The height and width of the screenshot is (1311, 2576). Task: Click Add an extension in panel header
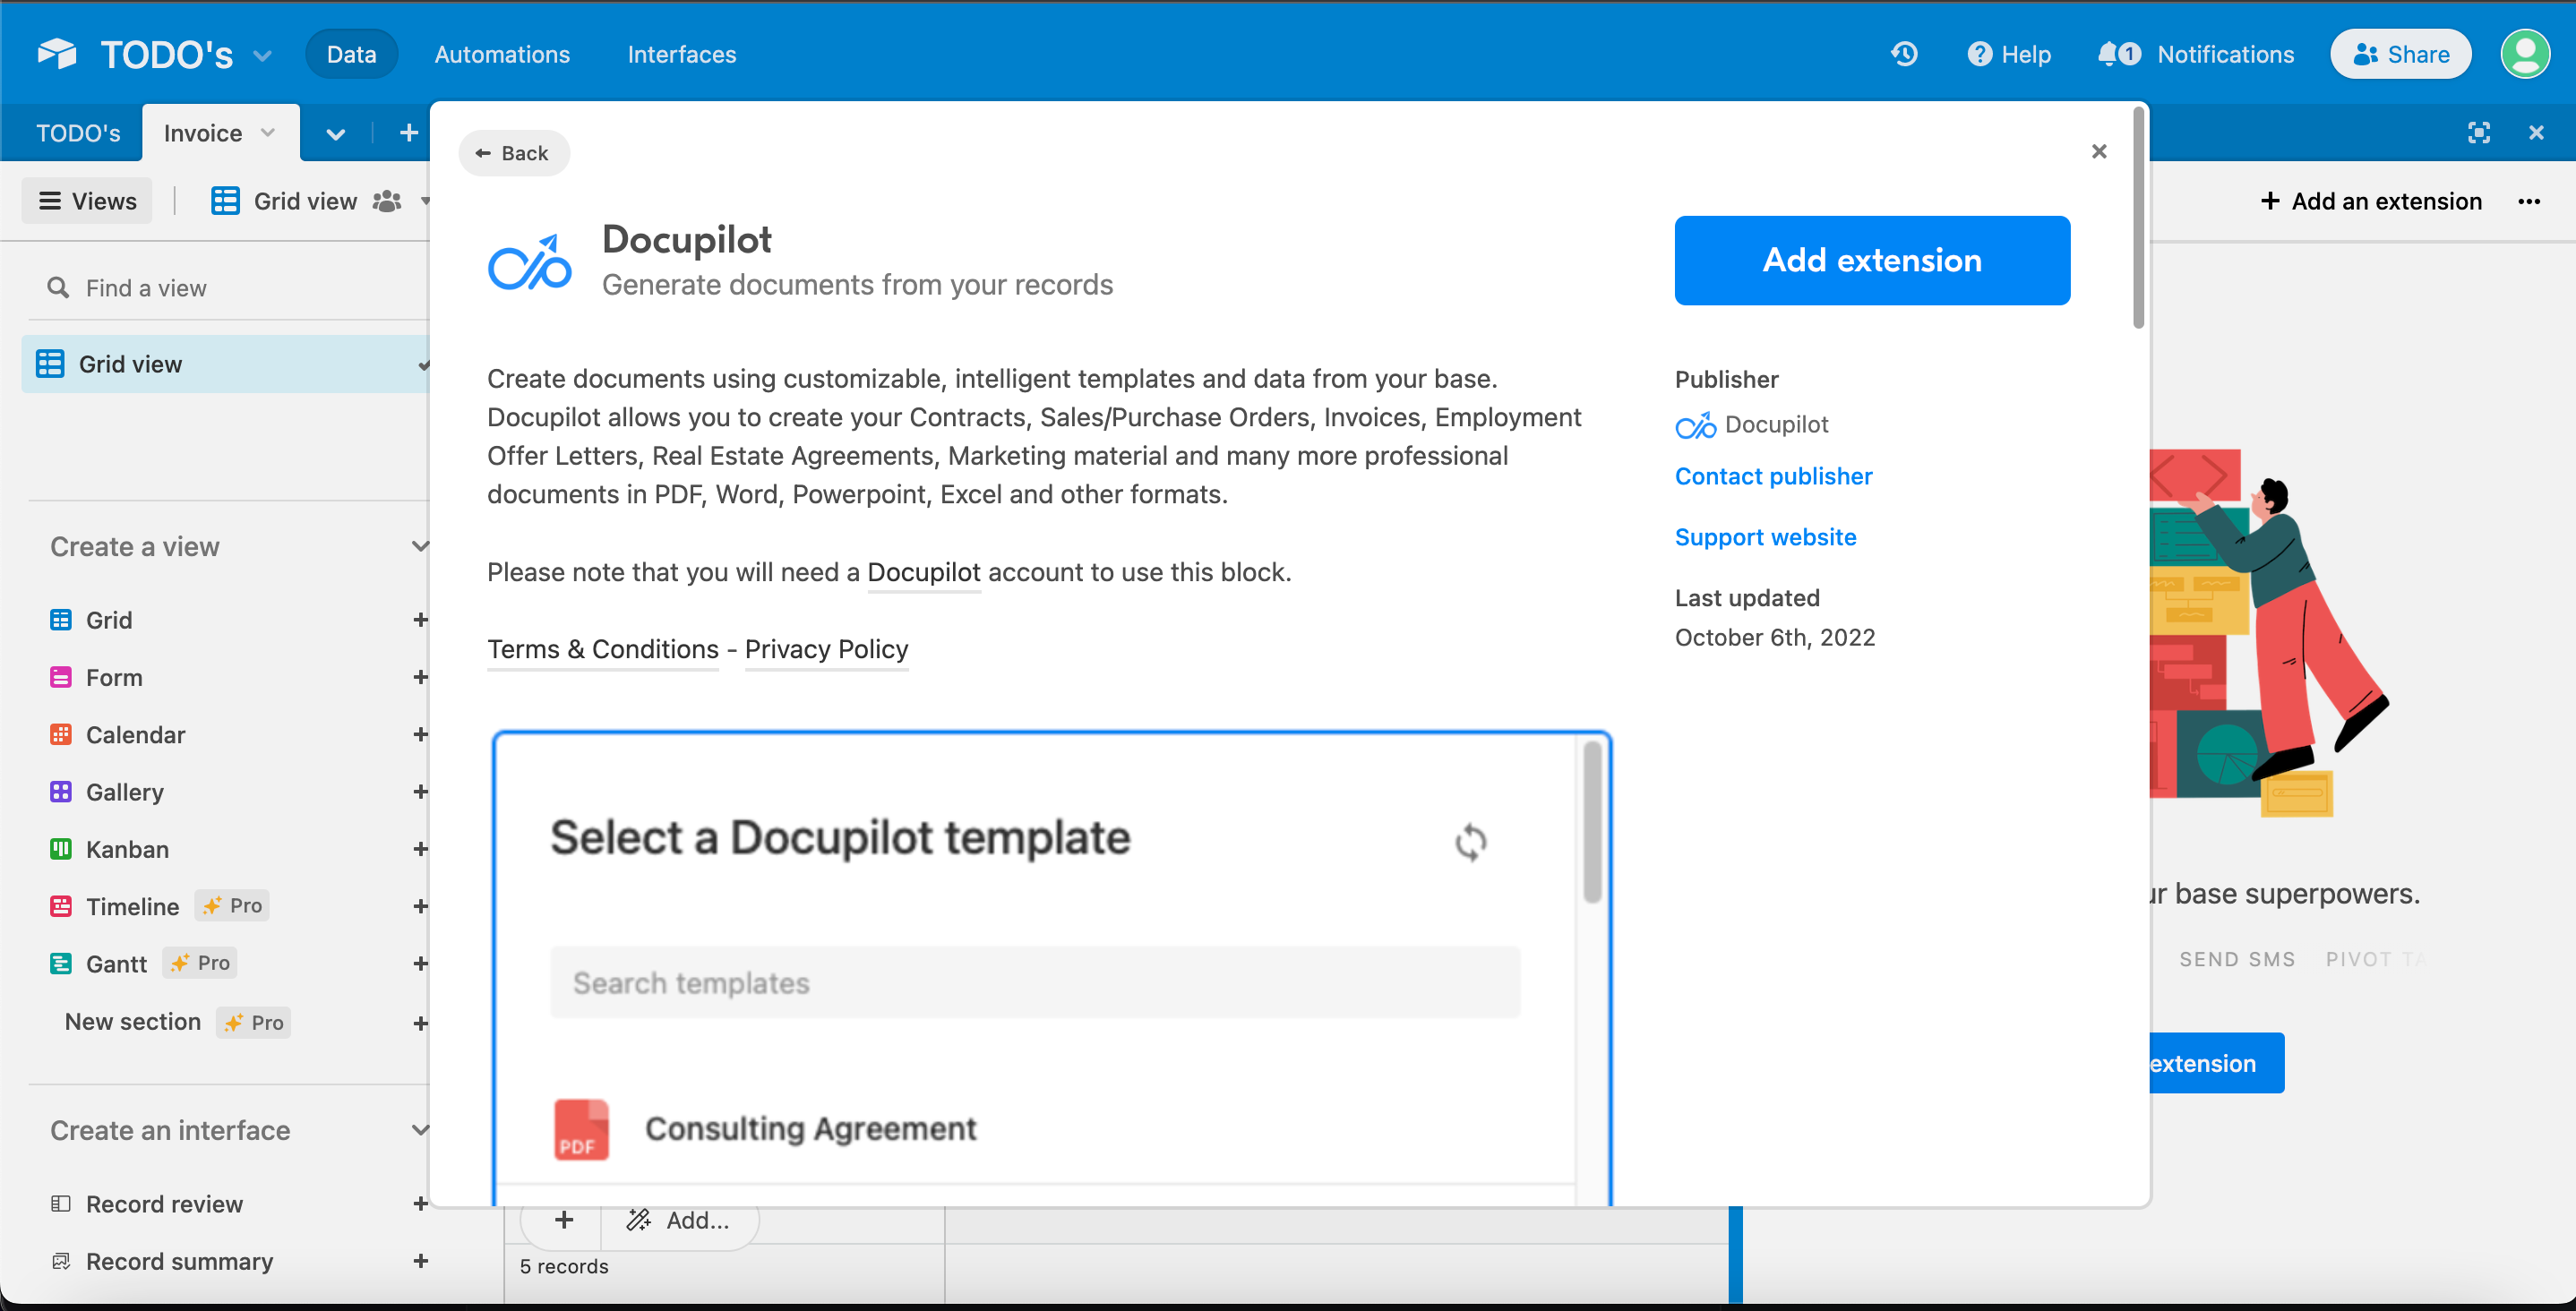click(2371, 201)
